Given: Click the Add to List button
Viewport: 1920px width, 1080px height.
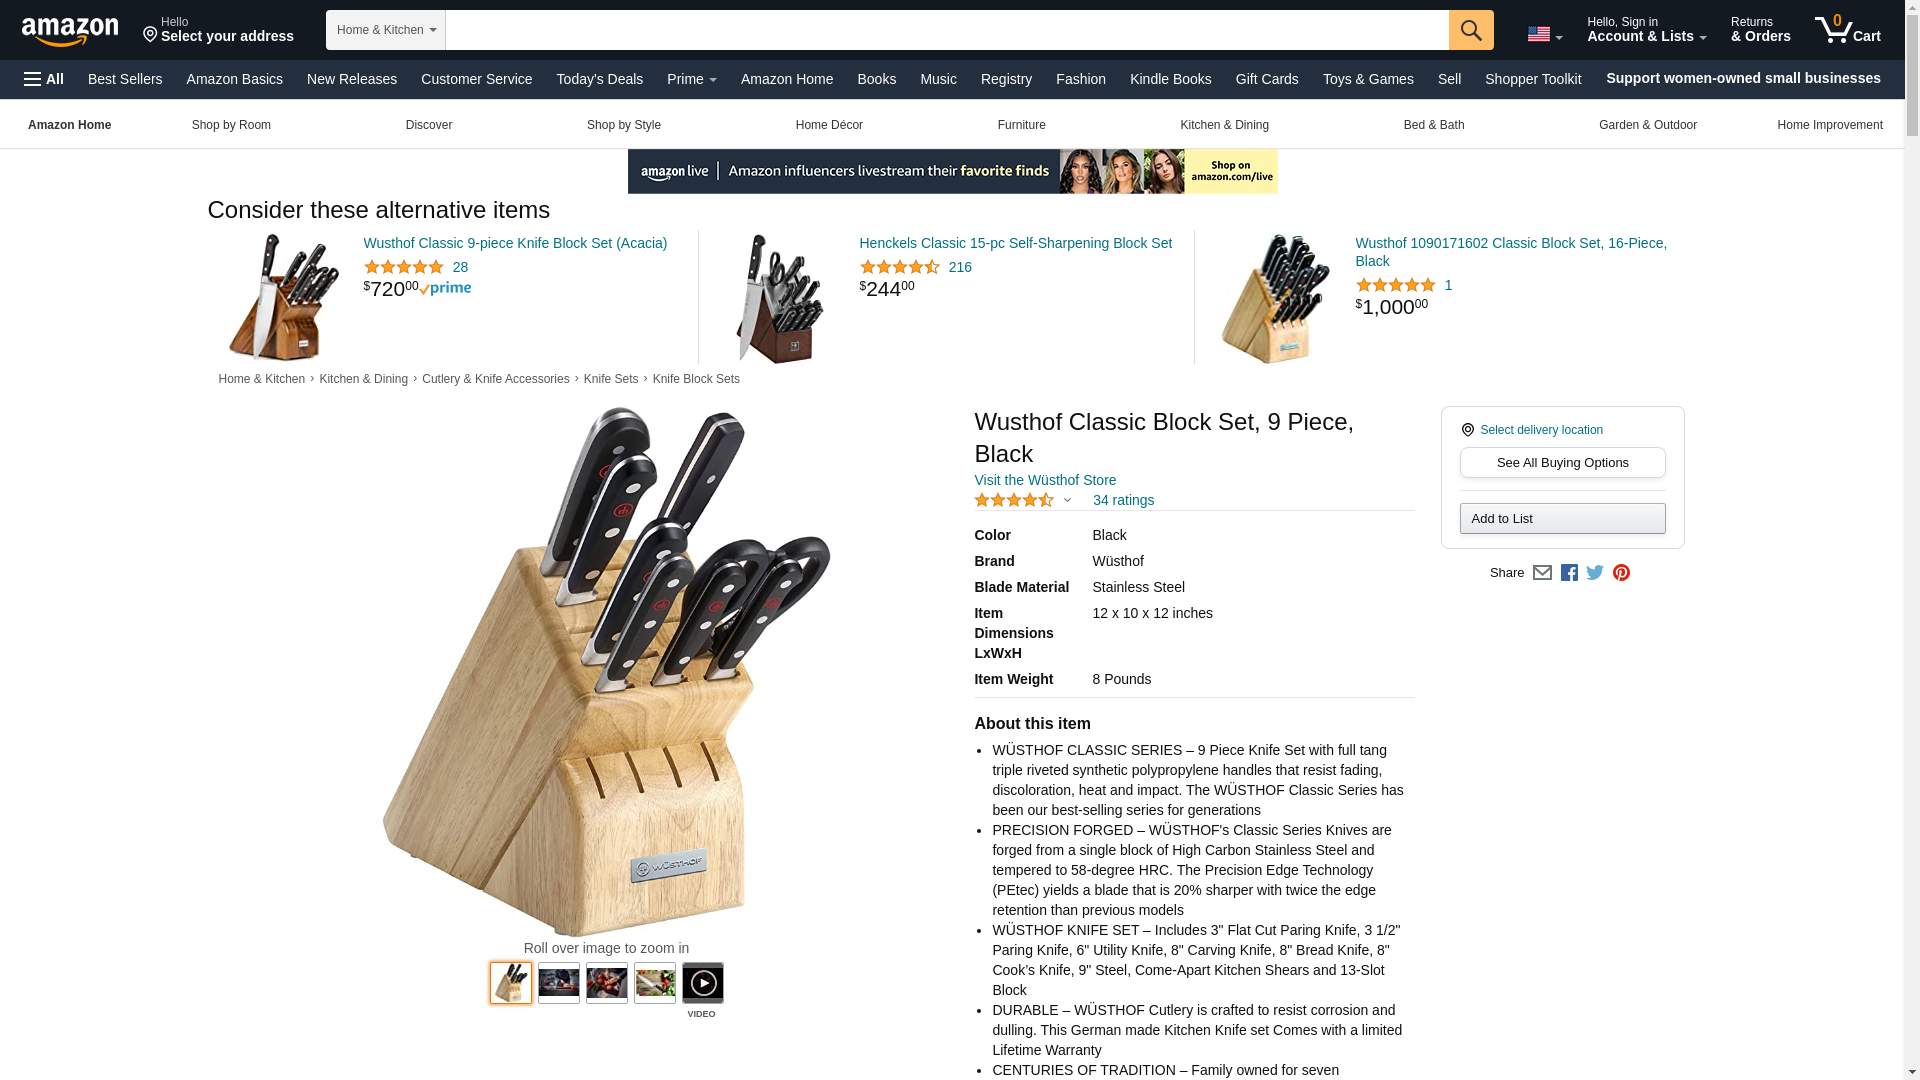Looking at the screenshot, I should 1562,519.
